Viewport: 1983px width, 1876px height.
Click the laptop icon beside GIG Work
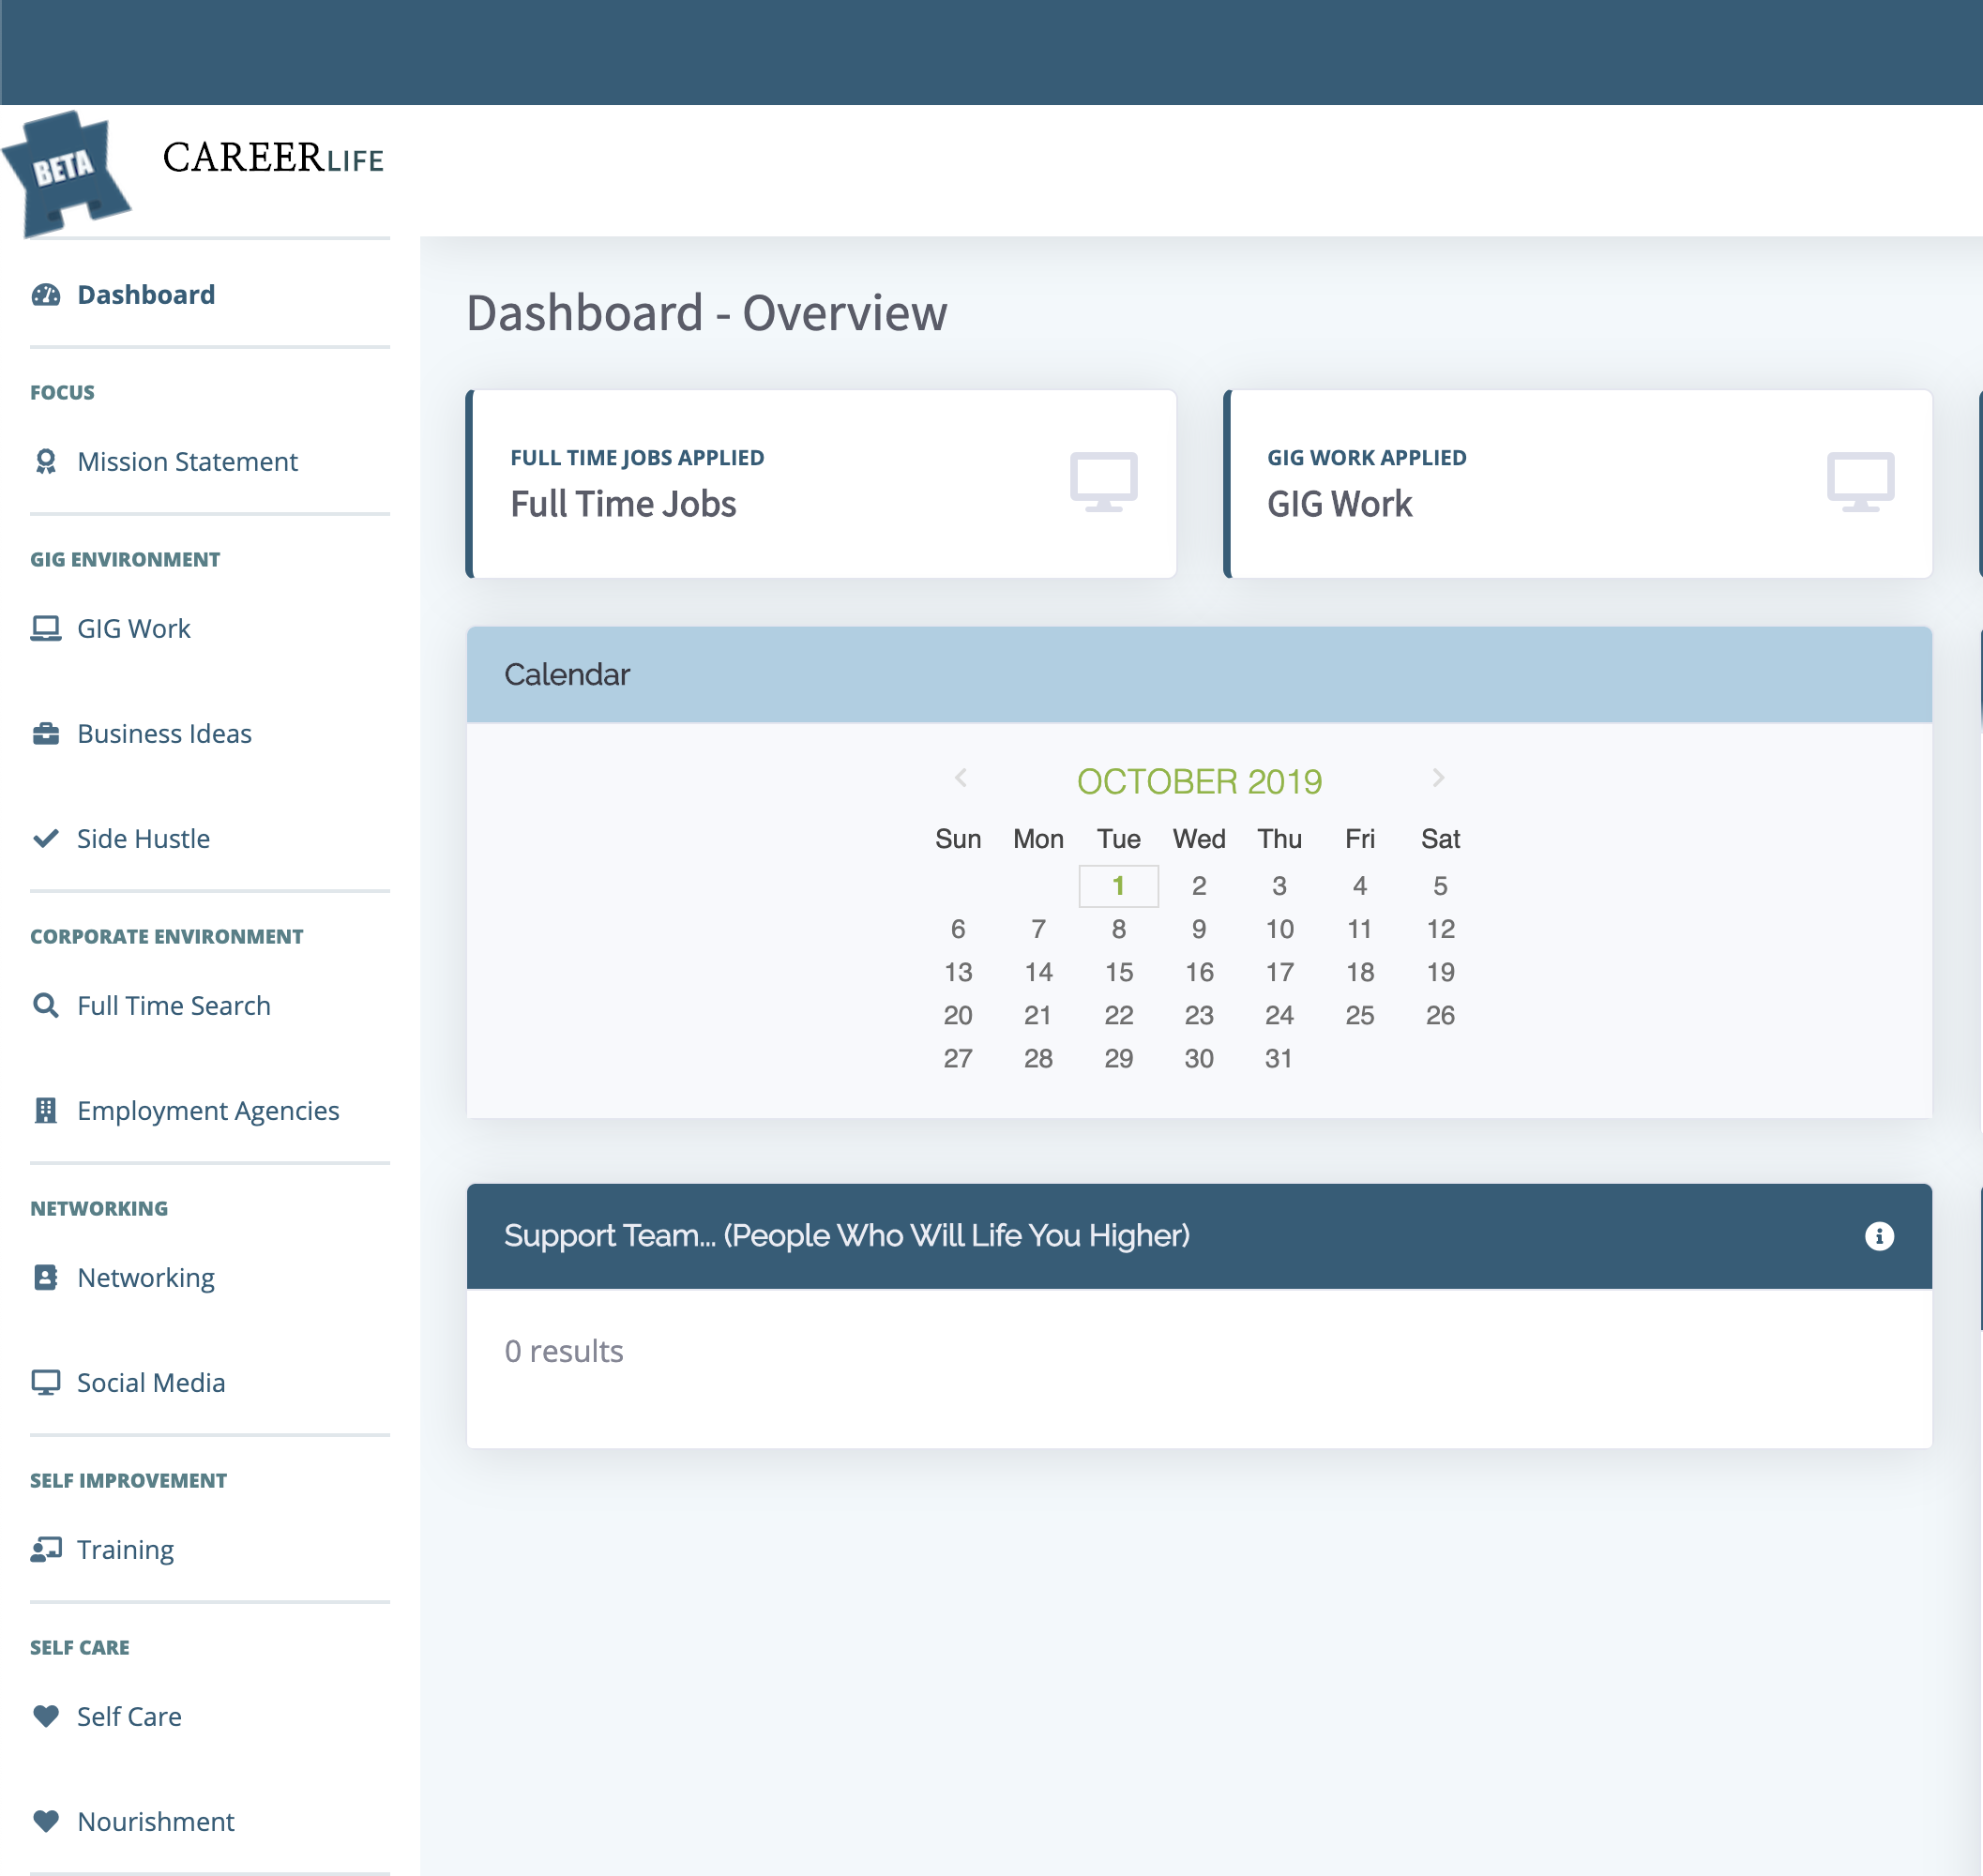pyautogui.click(x=46, y=628)
